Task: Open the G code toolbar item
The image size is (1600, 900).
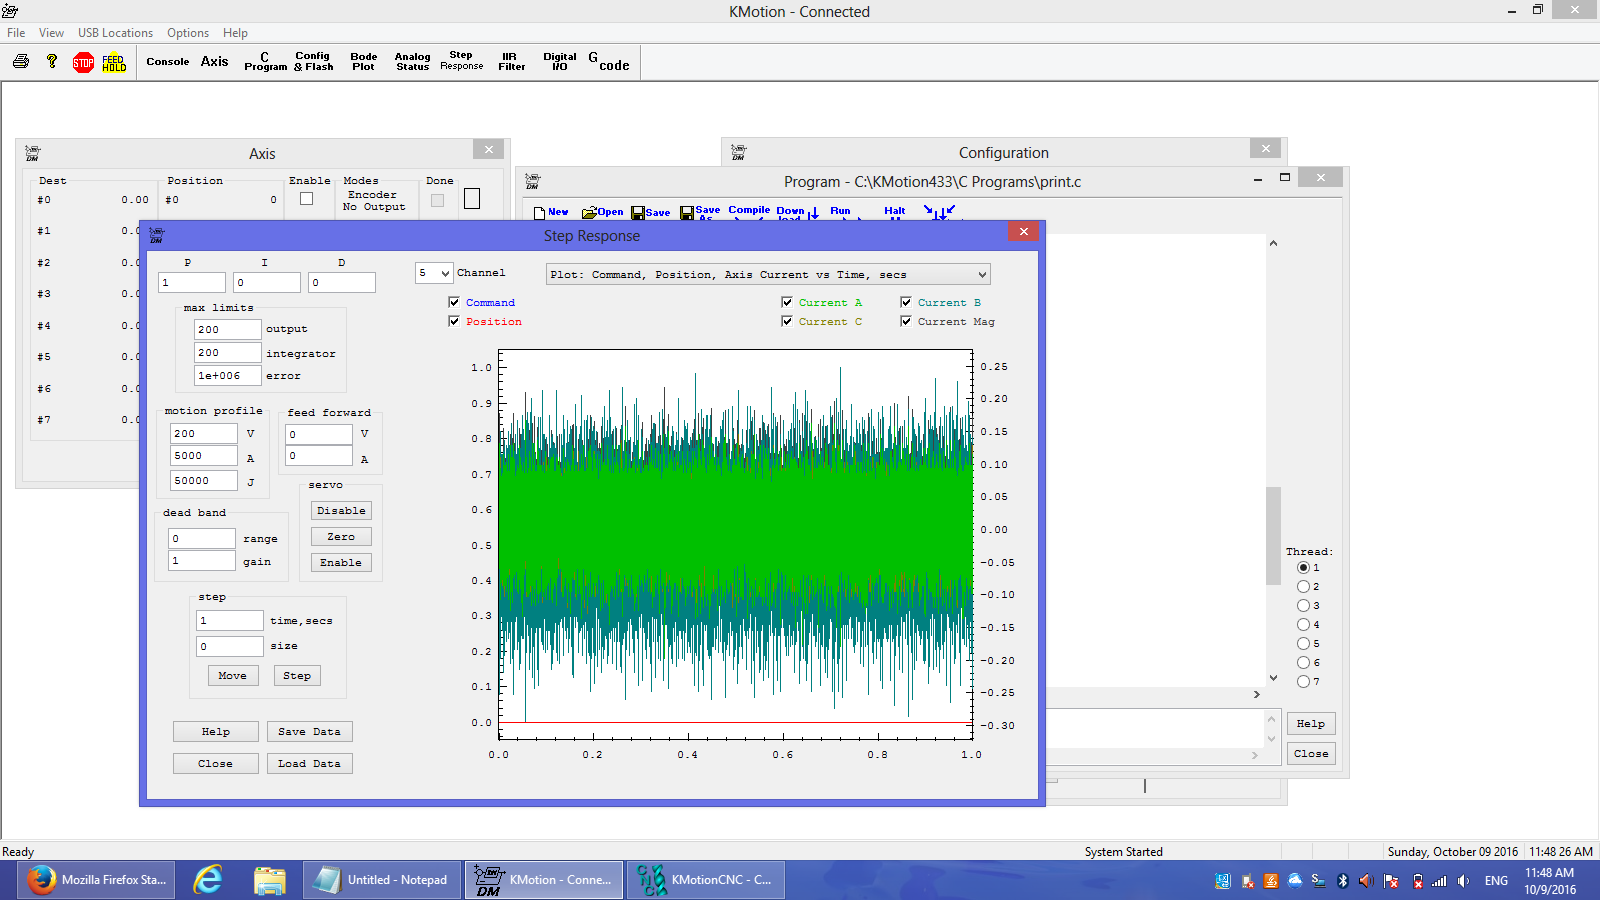Action: 608,62
